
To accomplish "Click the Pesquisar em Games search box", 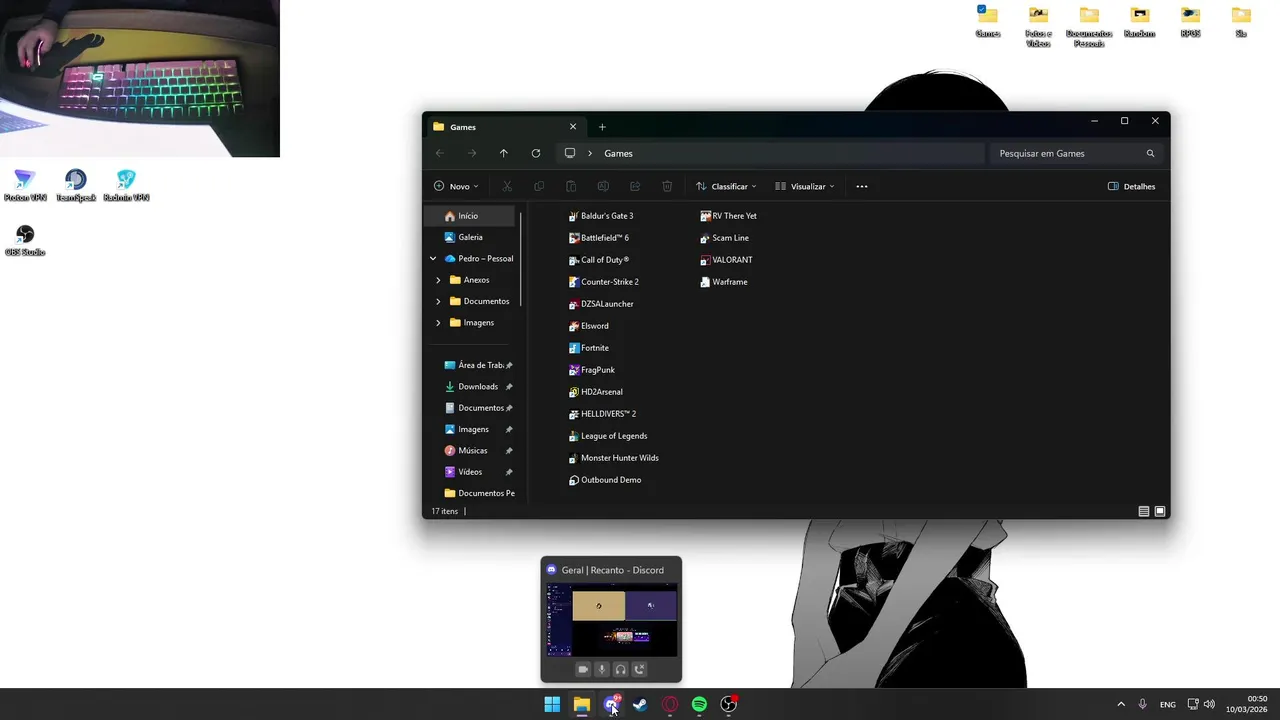I will tap(1075, 153).
